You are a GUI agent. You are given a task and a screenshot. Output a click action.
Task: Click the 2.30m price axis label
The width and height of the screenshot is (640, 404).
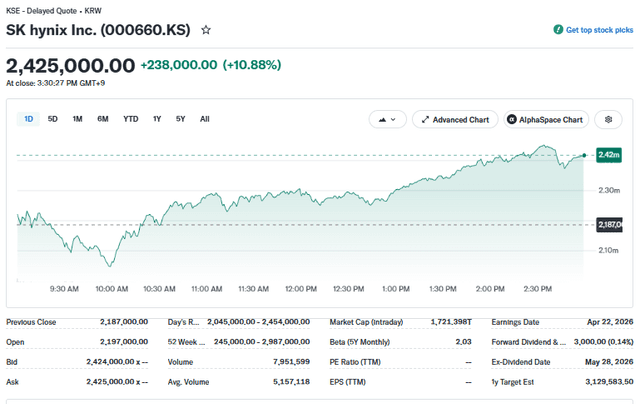609,190
